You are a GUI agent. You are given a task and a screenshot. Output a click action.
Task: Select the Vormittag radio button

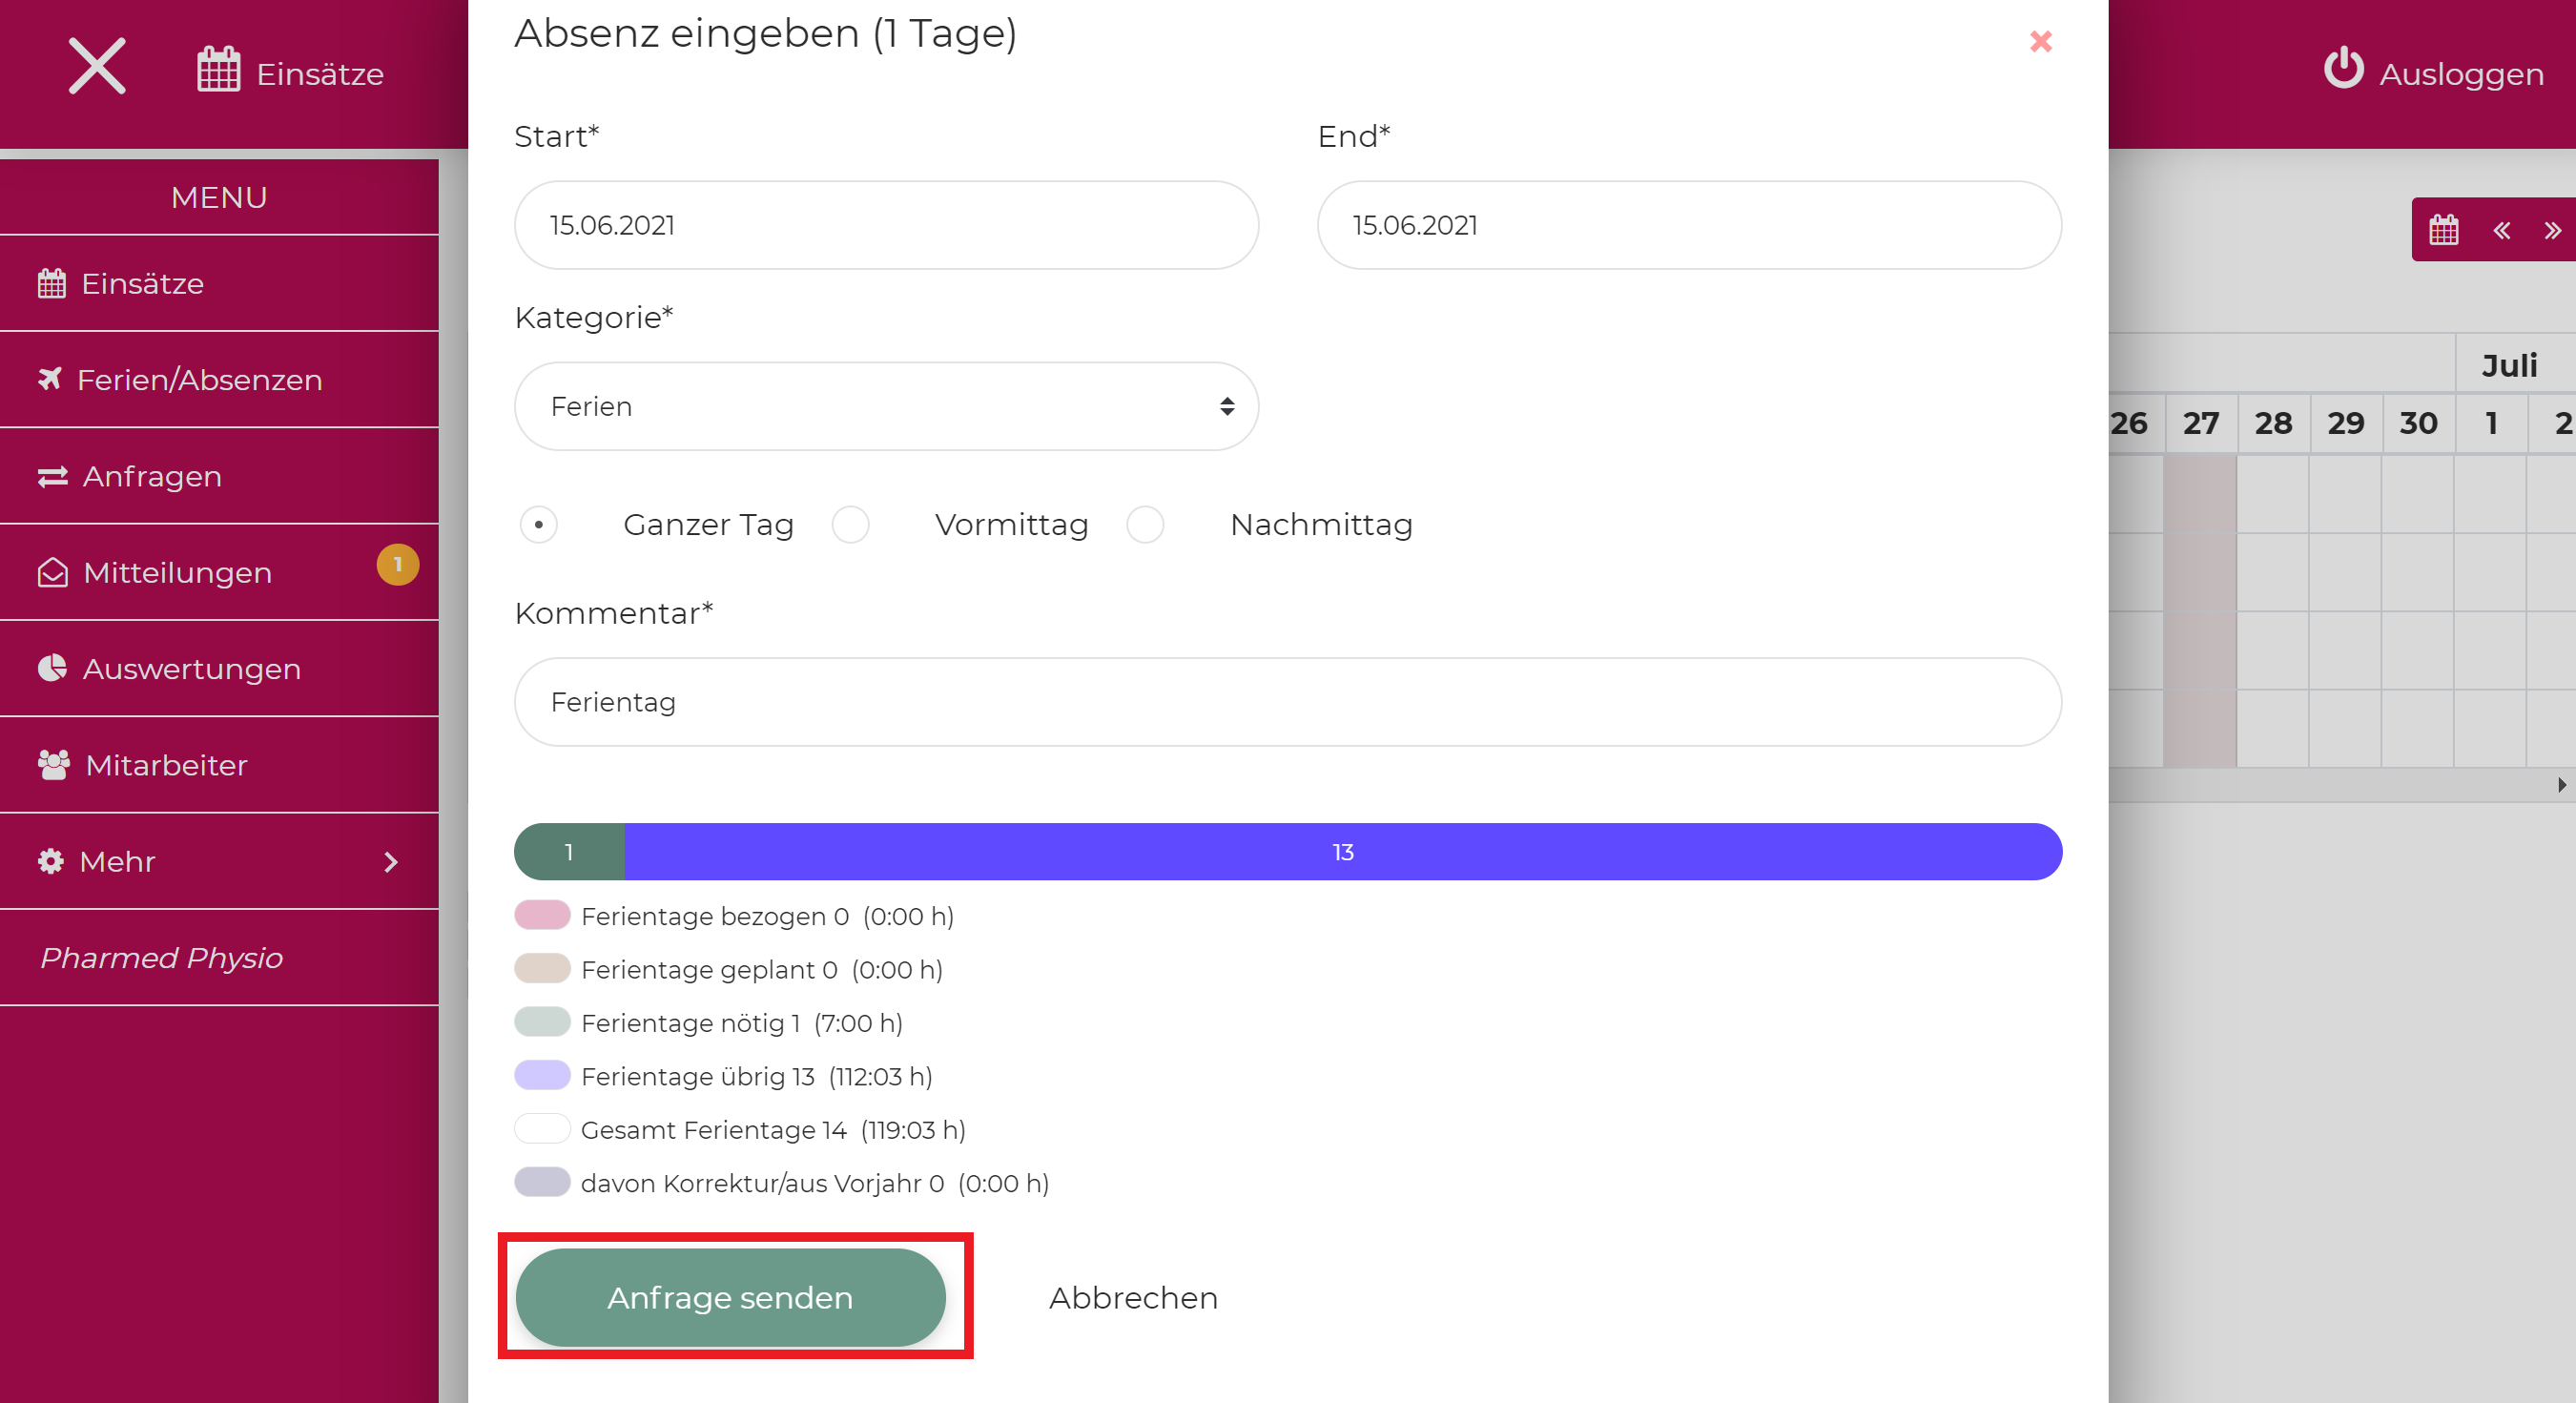(x=850, y=524)
